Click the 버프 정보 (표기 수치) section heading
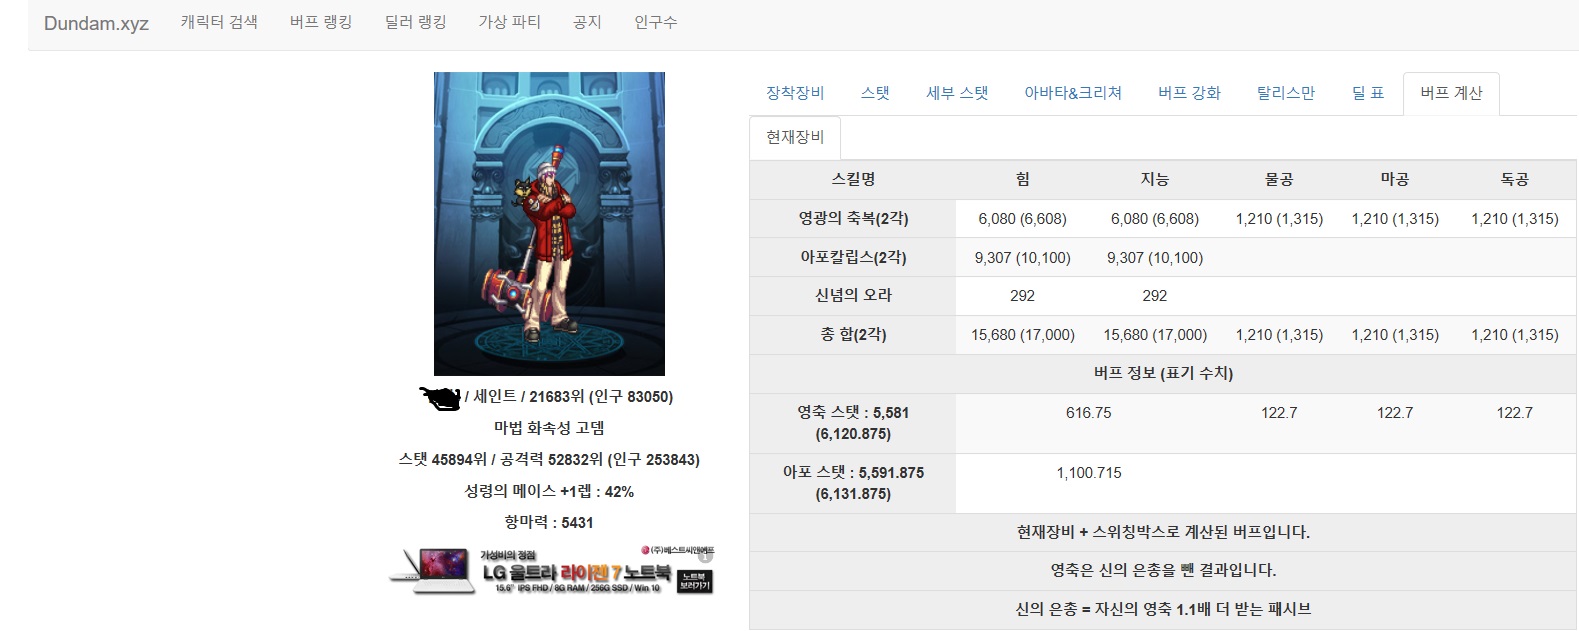Image resolution: width=1579 pixels, height=631 pixels. (x=1163, y=373)
